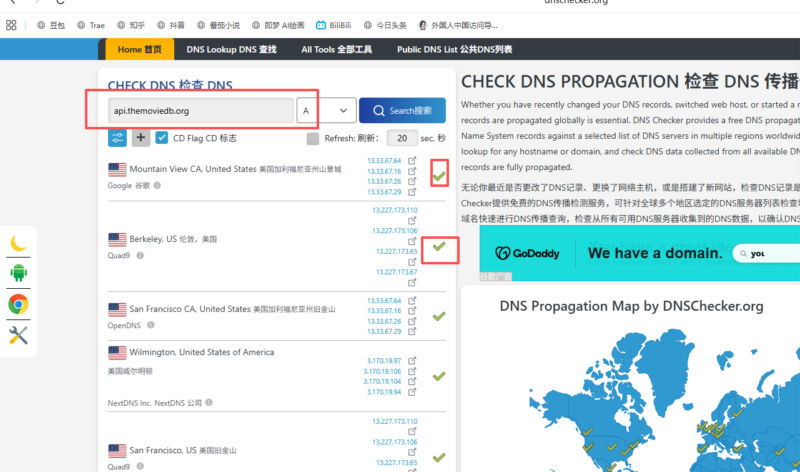
Task: Open external link icon under 13.227.173.110 in Berkeley row
Action: pos(412,220)
